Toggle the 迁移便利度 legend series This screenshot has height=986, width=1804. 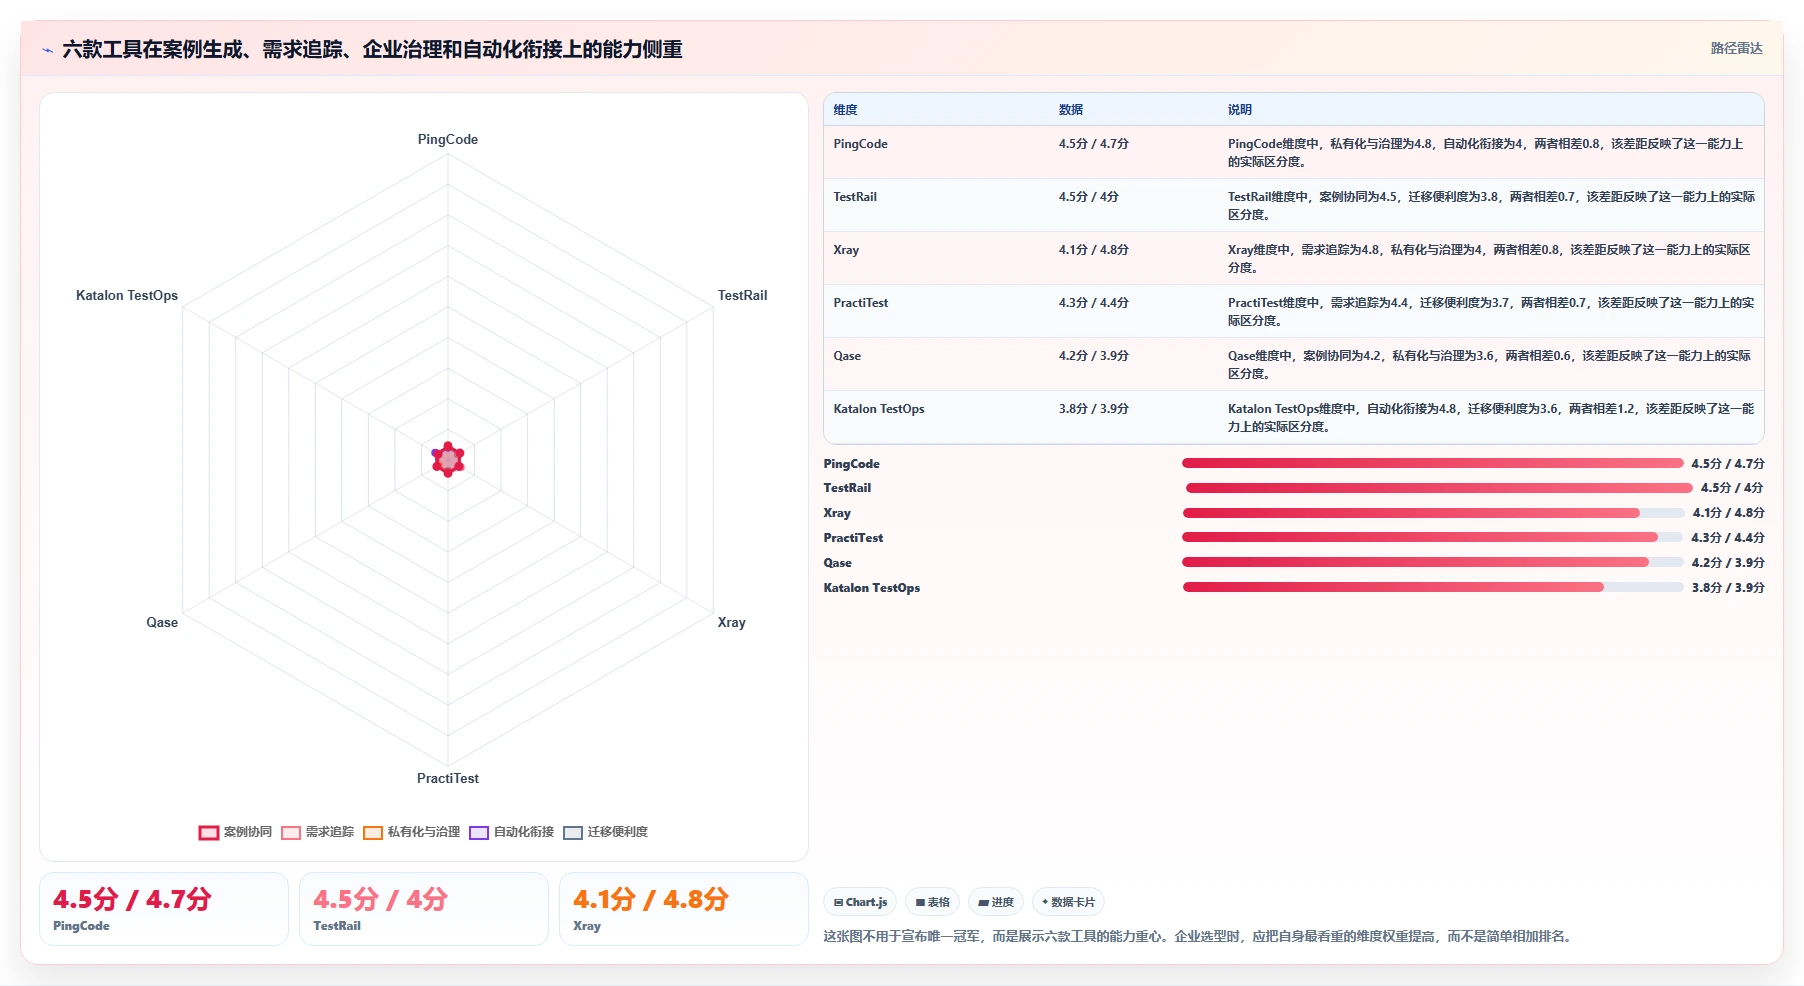point(606,832)
